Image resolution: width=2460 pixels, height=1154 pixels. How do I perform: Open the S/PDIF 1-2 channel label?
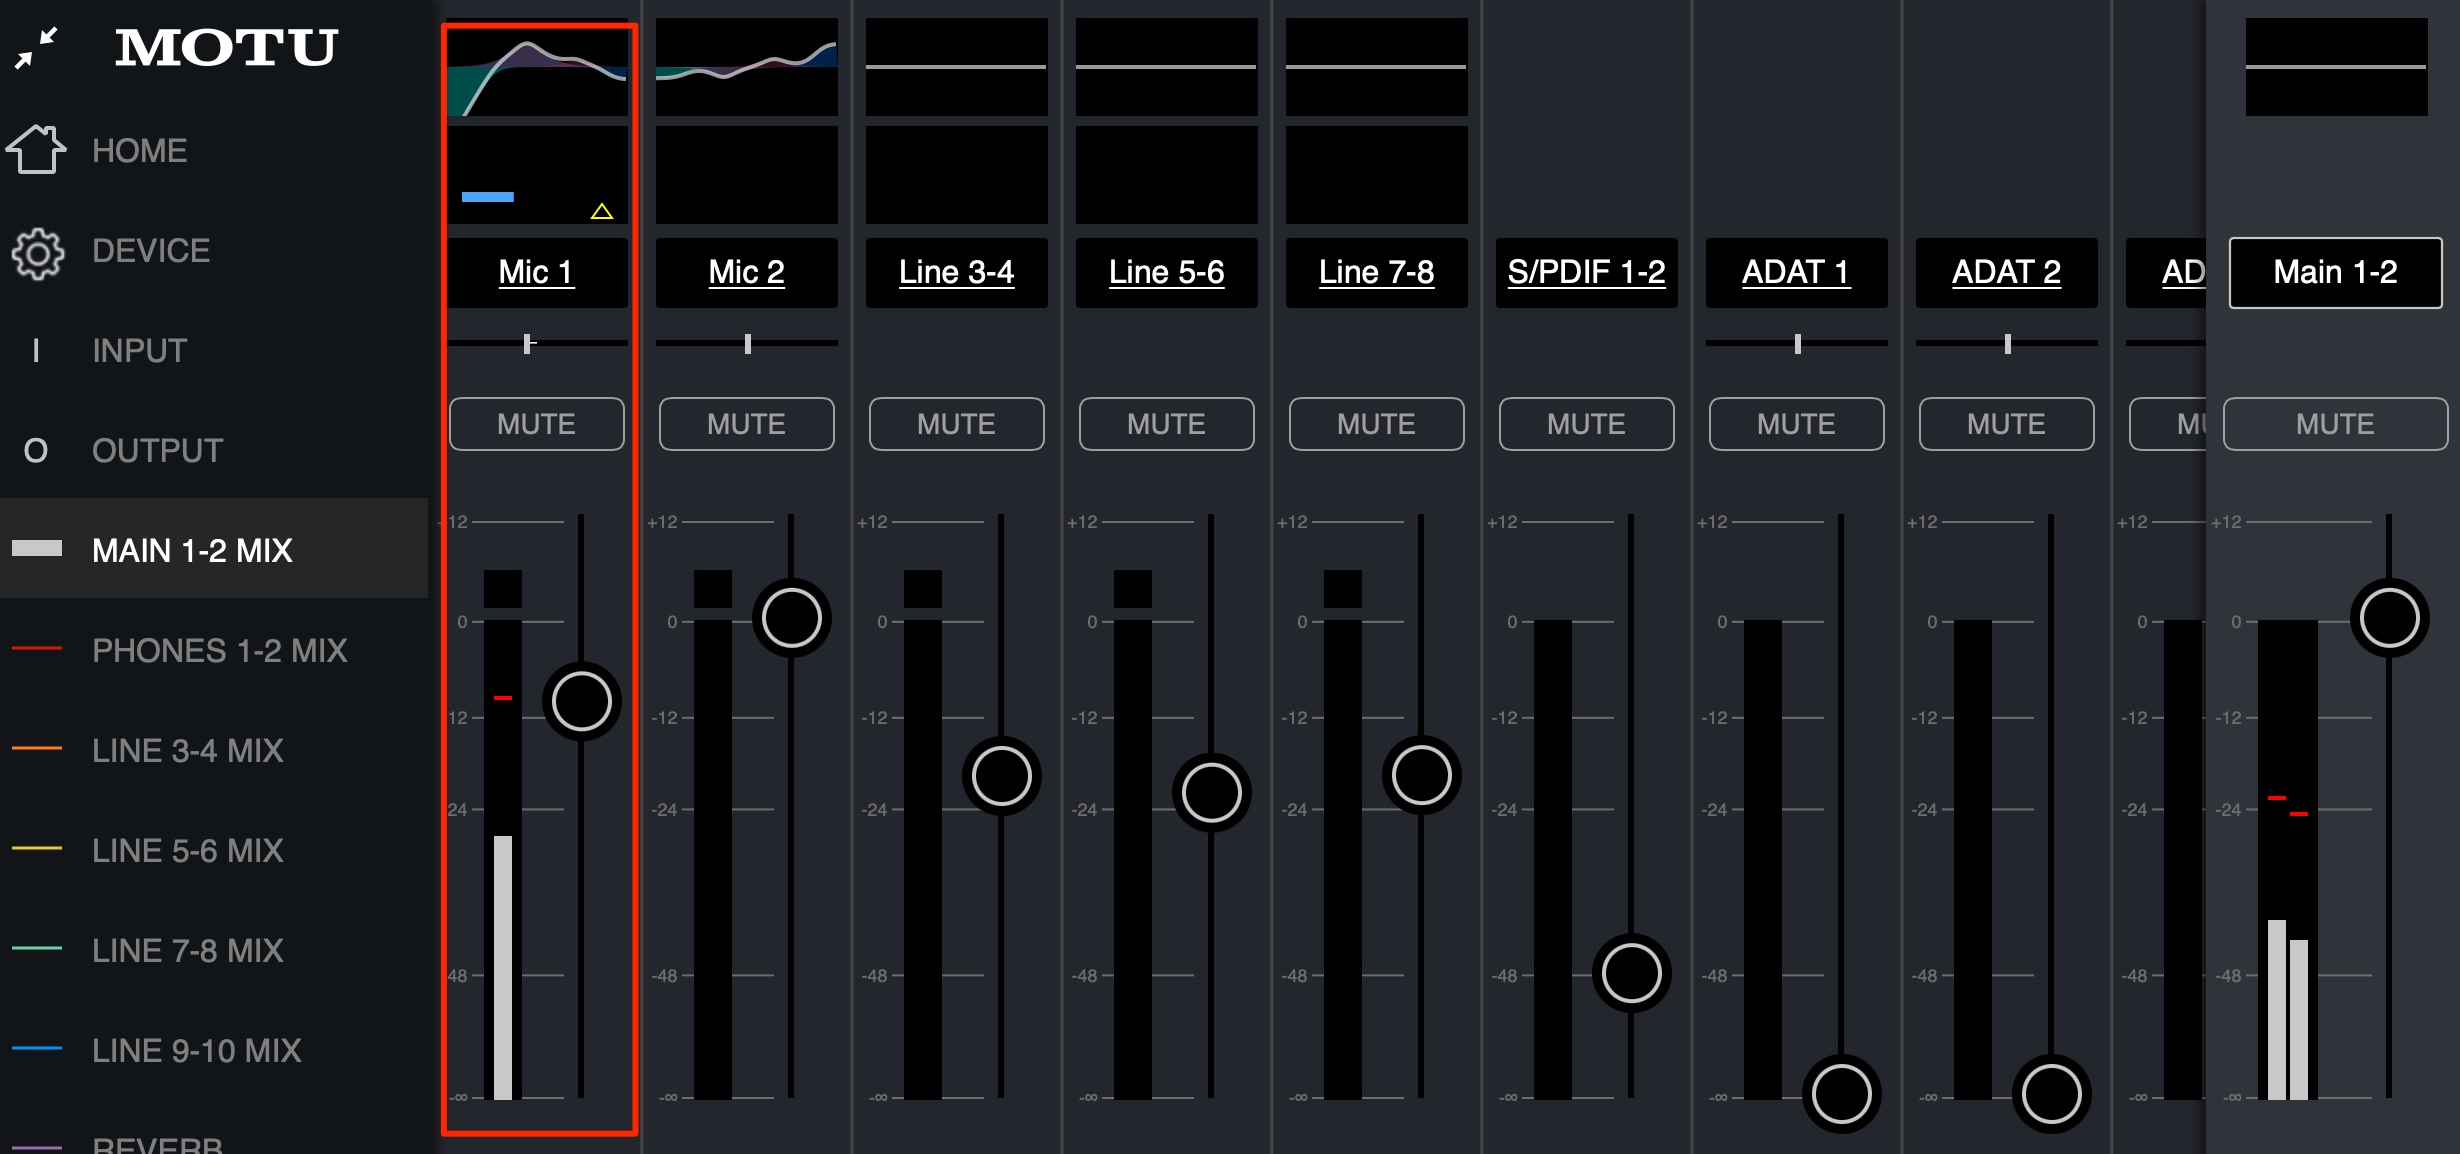coord(1587,272)
